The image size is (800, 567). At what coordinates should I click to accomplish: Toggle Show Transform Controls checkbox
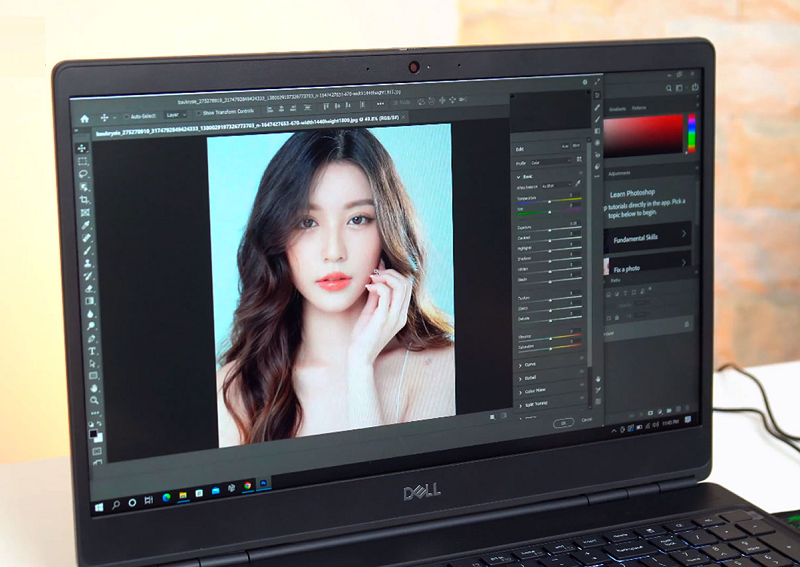196,114
